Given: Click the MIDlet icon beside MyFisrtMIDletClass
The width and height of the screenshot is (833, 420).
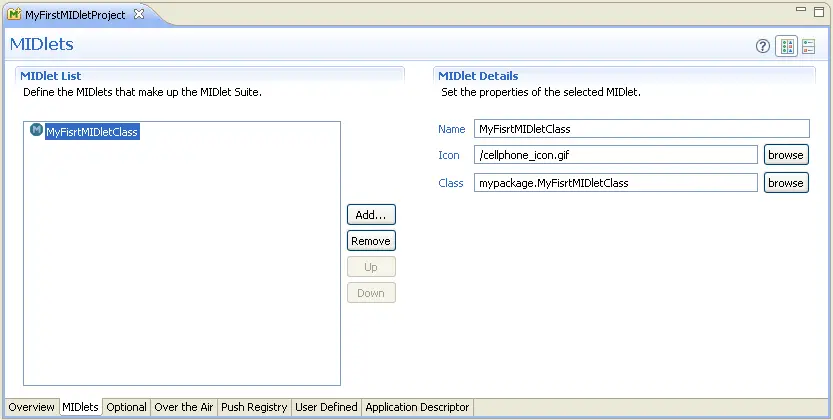Looking at the screenshot, I should point(36,131).
